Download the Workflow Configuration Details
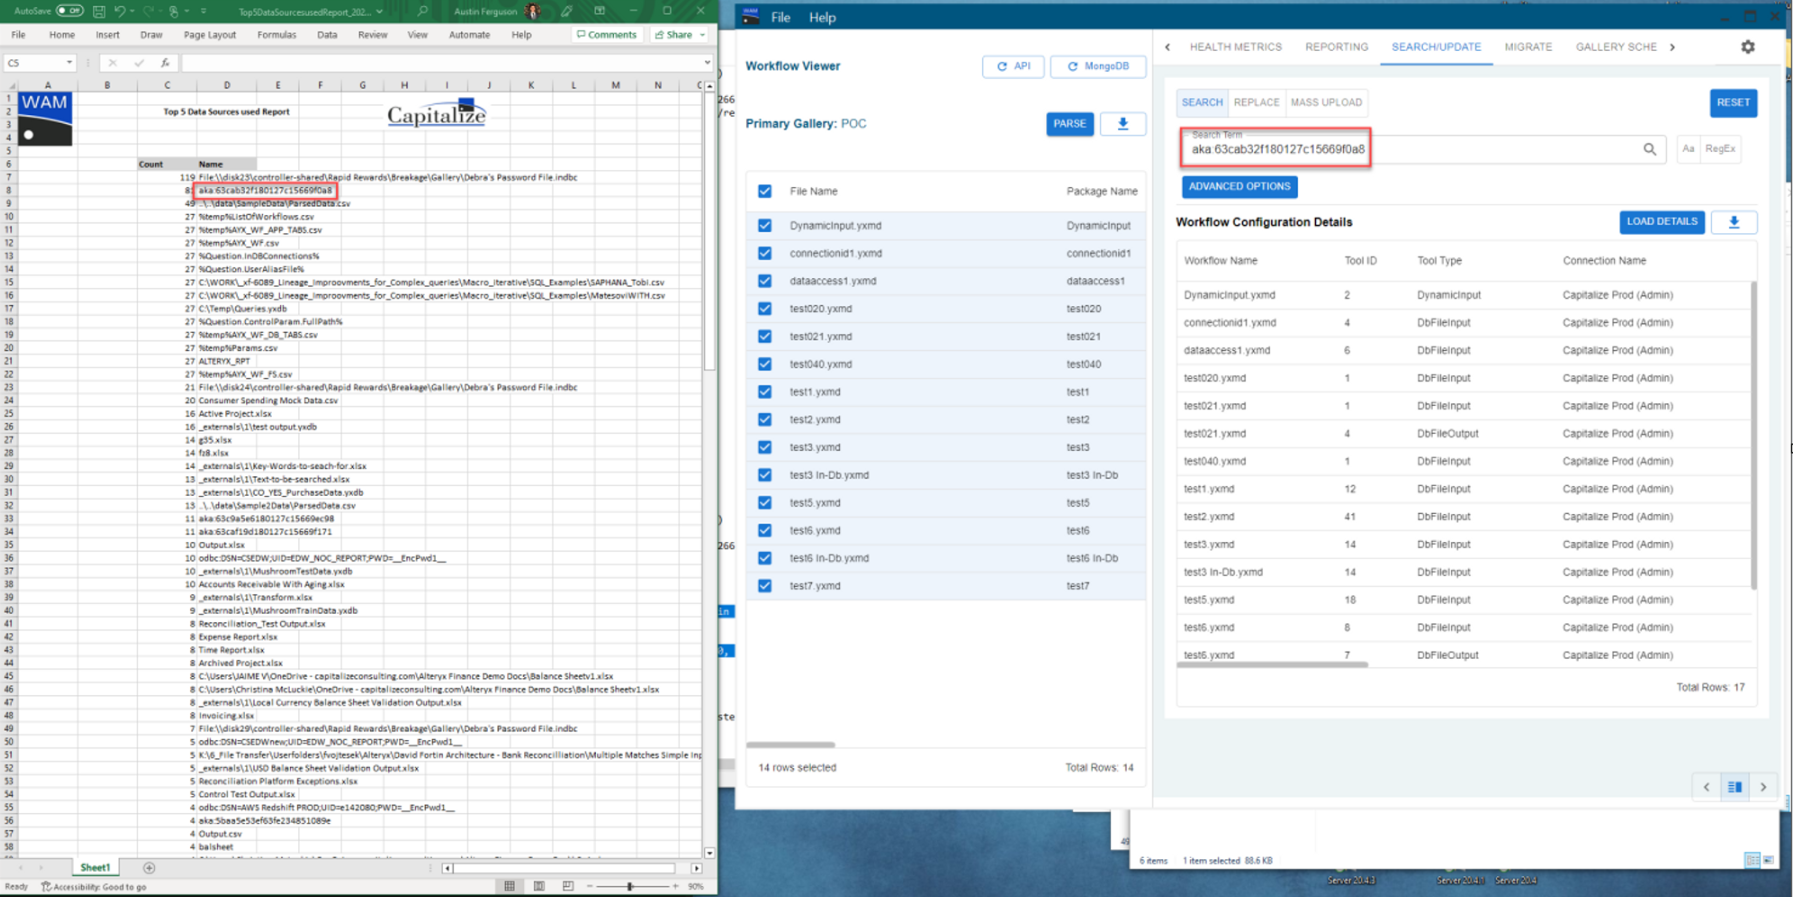The height and width of the screenshot is (897, 1793). (1734, 222)
